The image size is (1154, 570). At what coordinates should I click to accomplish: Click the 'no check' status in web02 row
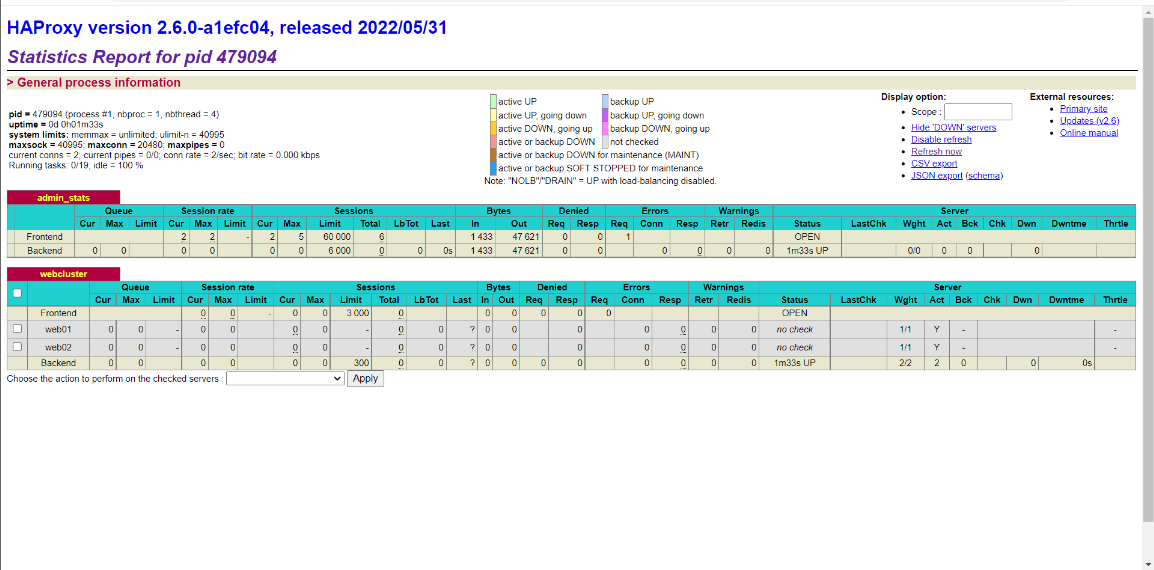point(795,347)
